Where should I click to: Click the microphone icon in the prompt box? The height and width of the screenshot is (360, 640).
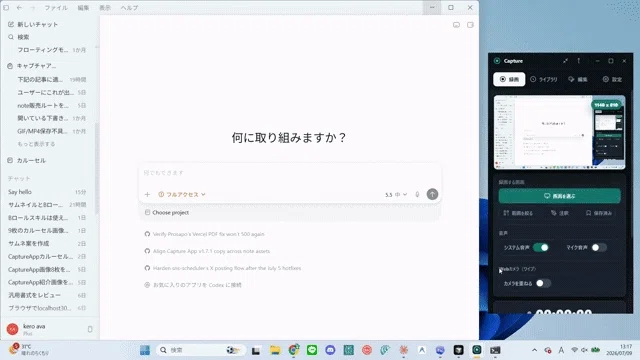pos(417,195)
